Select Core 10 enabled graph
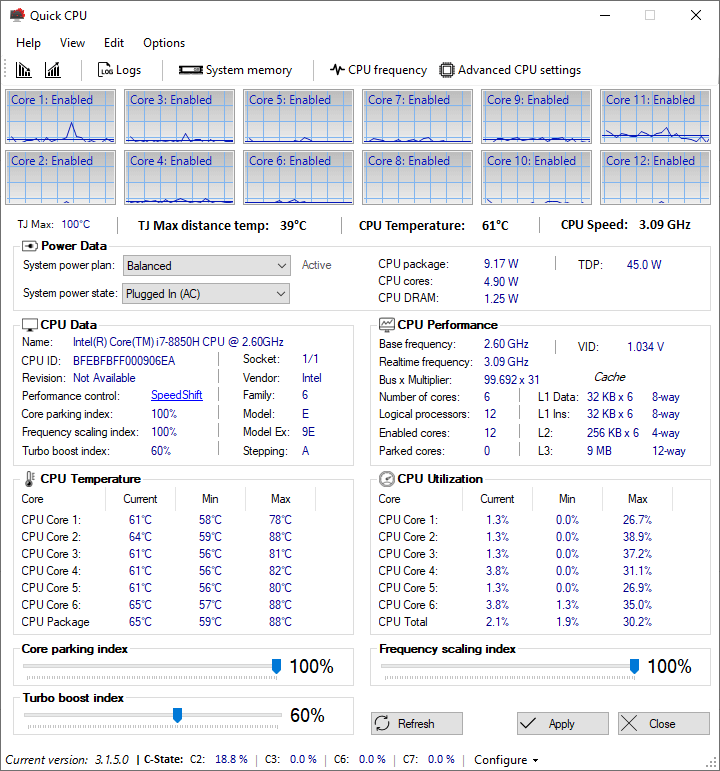This screenshot has height=771, width=720. [x=537, y=178]
